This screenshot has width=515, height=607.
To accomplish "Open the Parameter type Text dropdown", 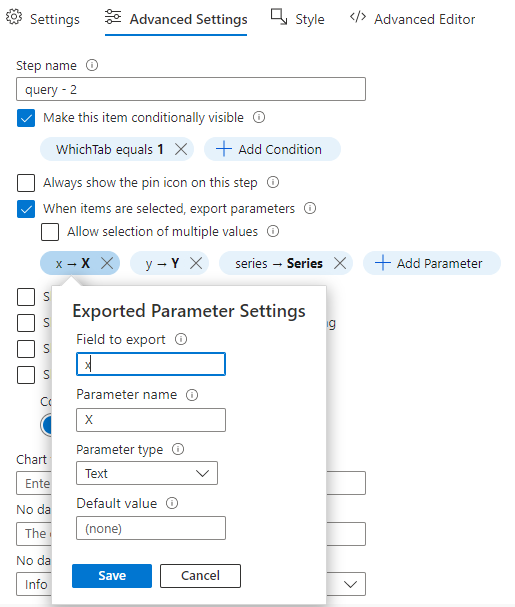I will (147, 473).
